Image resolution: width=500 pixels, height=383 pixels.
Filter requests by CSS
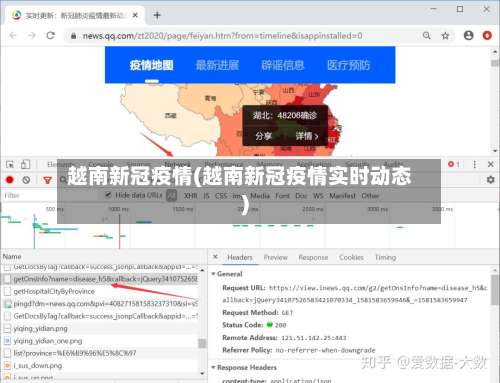[221, 196]
